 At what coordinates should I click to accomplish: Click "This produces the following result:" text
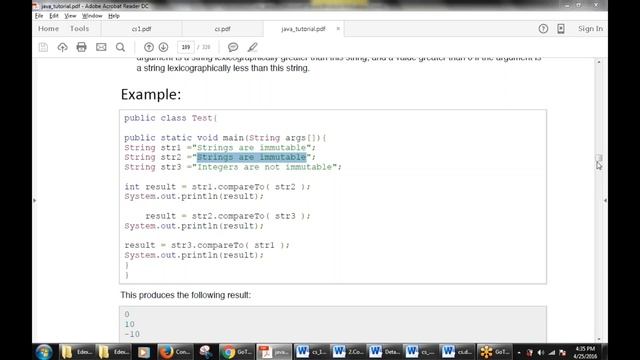[x=186, y=295]
